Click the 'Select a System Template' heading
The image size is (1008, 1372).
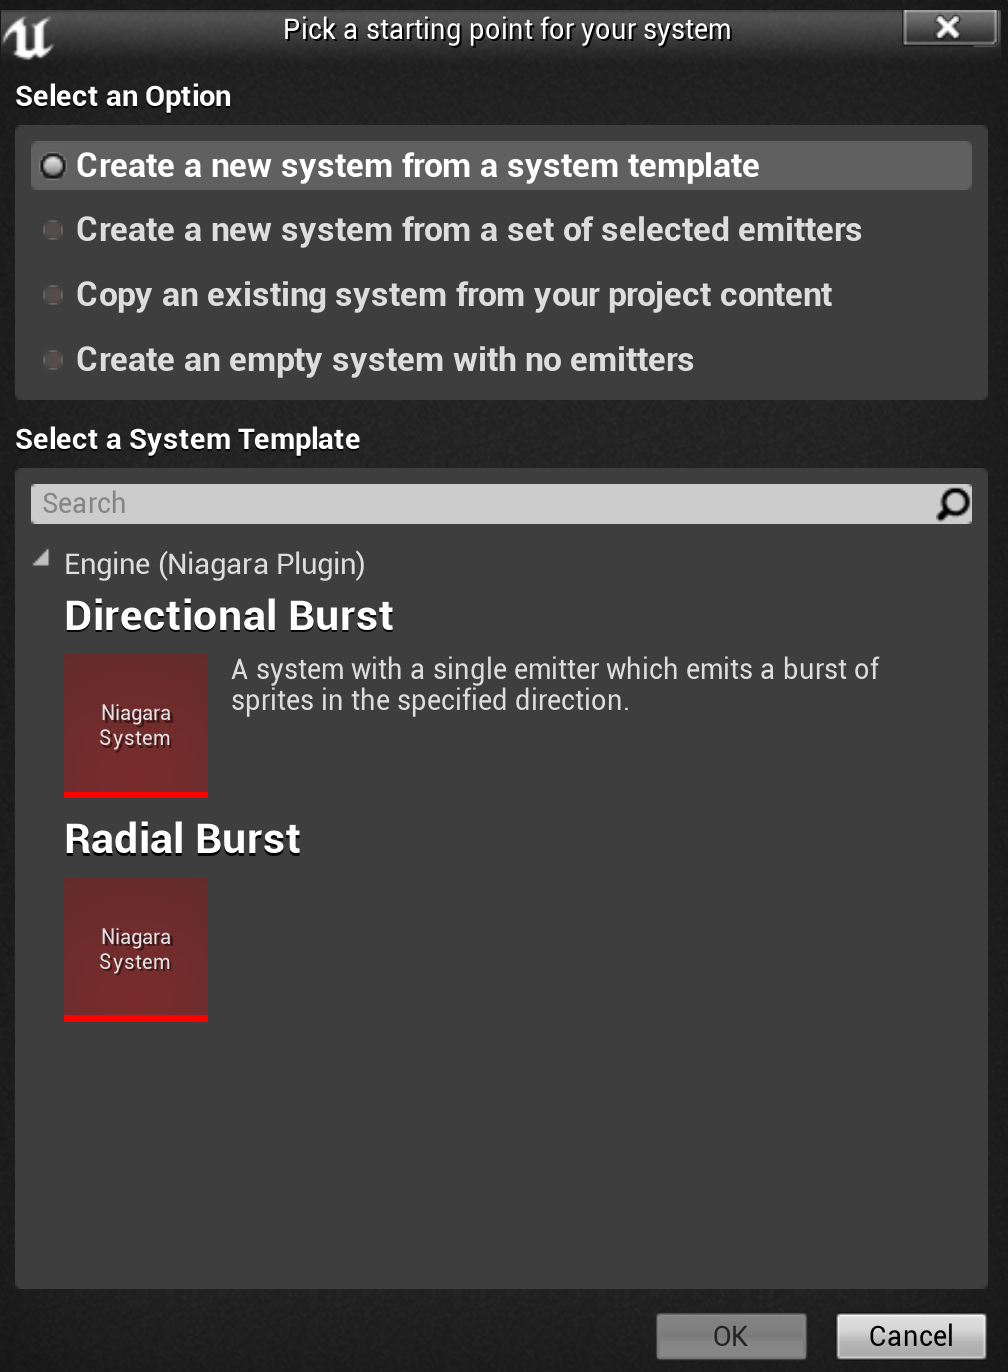pos(188,439)
